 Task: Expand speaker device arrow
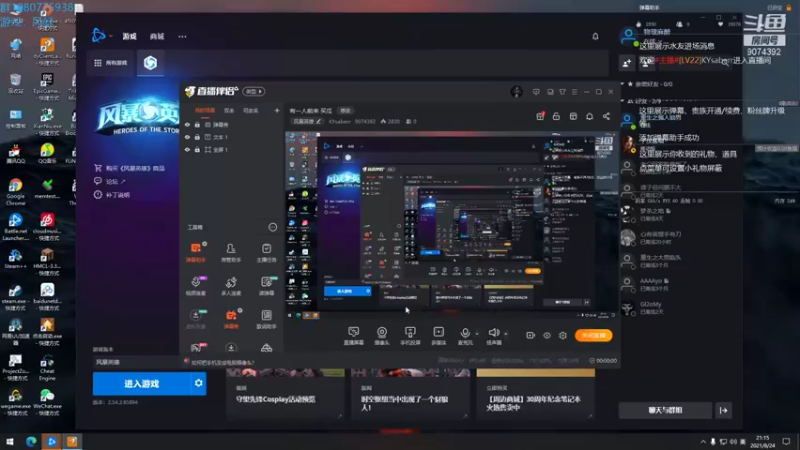[506, 334]
